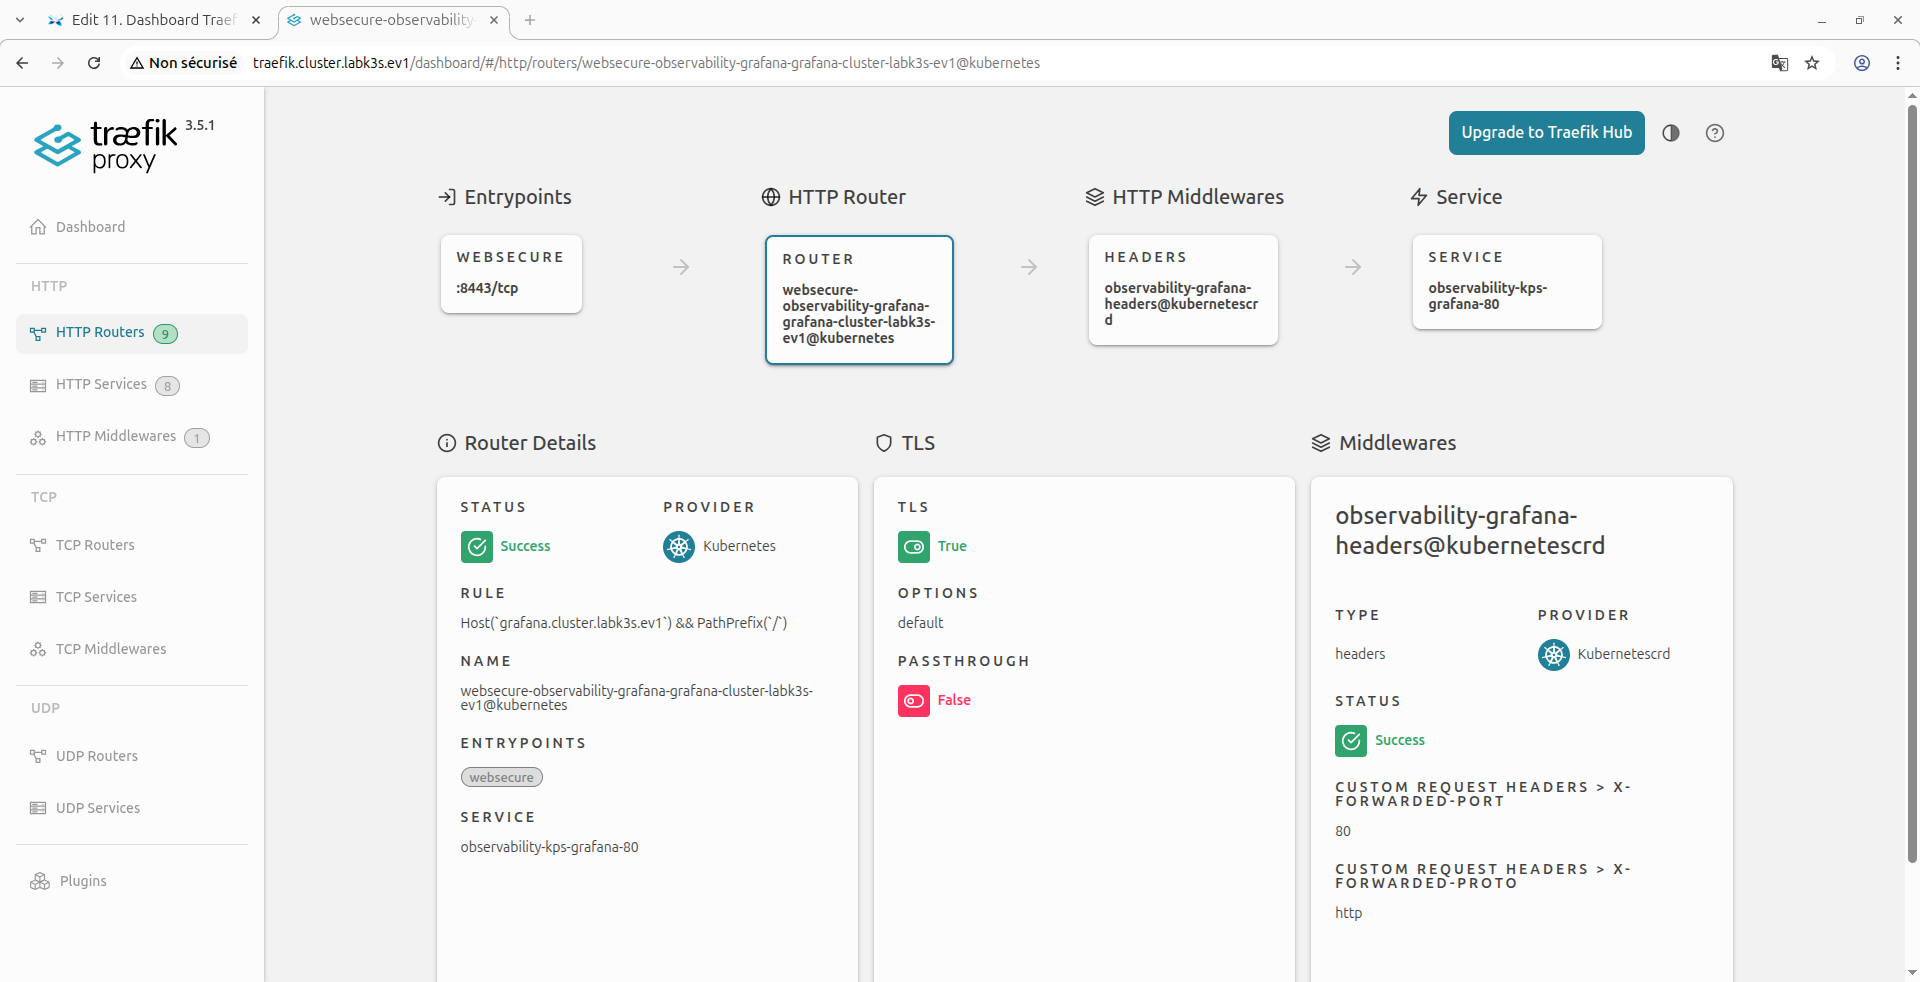The height and width of the screenshot is (982, 1920).
Task: Open the tab search dropdown arrow
Action: [x=20, y=20]
